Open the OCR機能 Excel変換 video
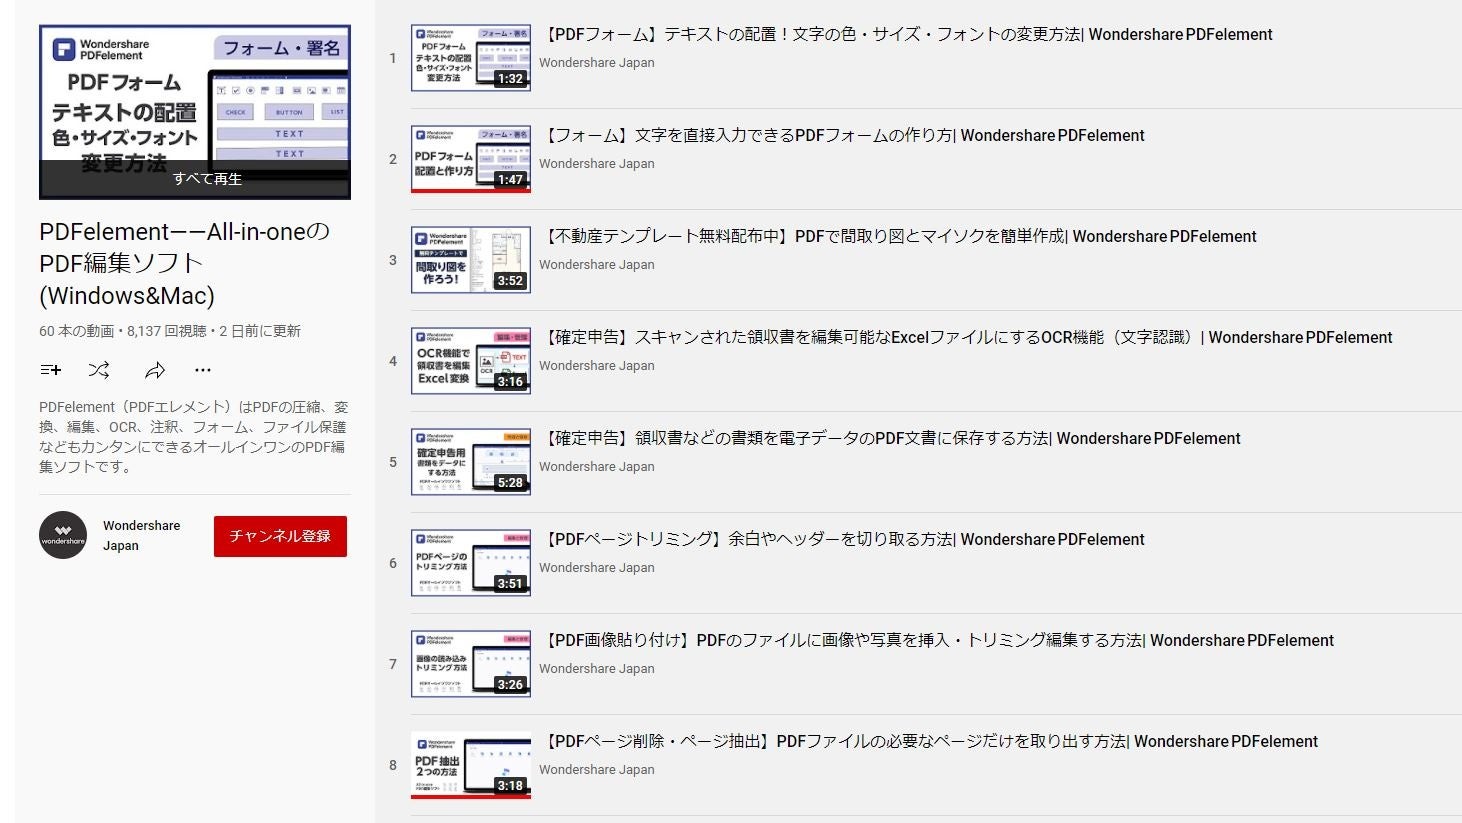This screenshot has height=823, width=1462. (968, 337)
